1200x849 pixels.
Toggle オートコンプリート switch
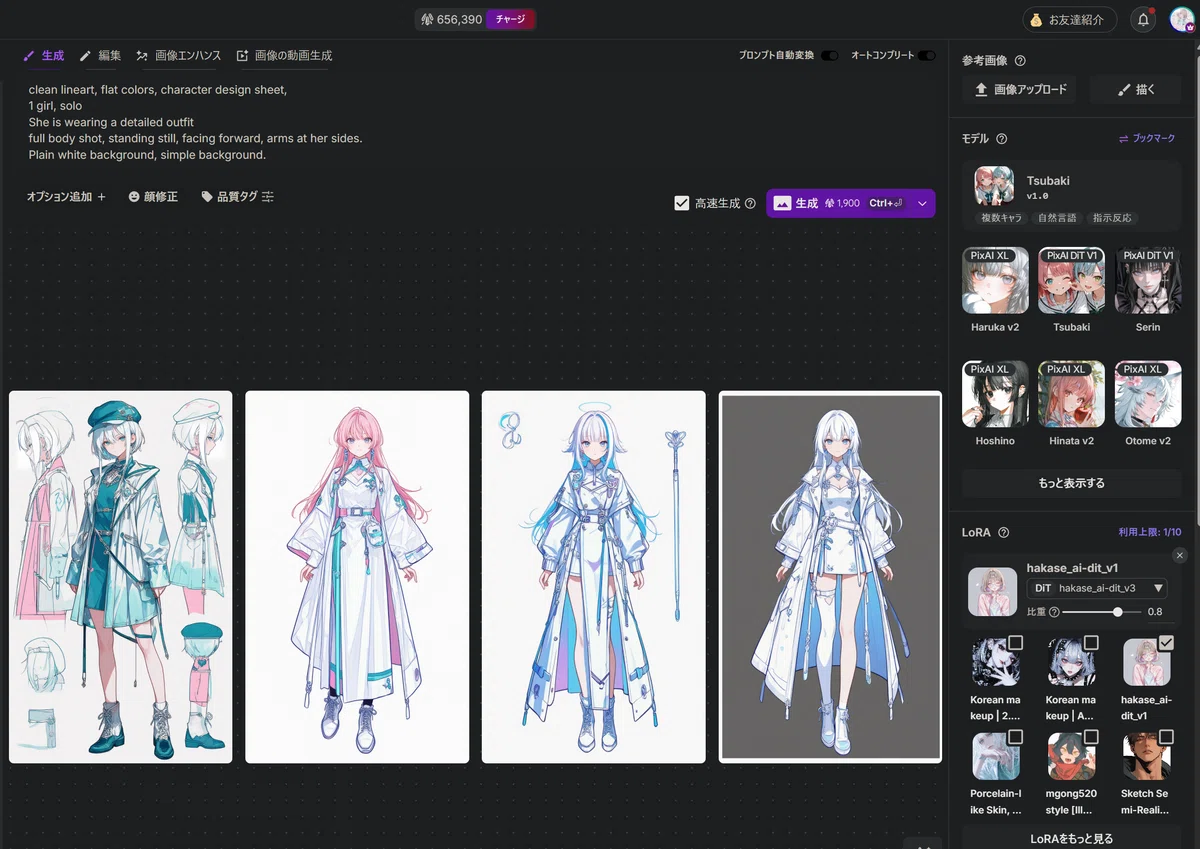click(926, 56)
